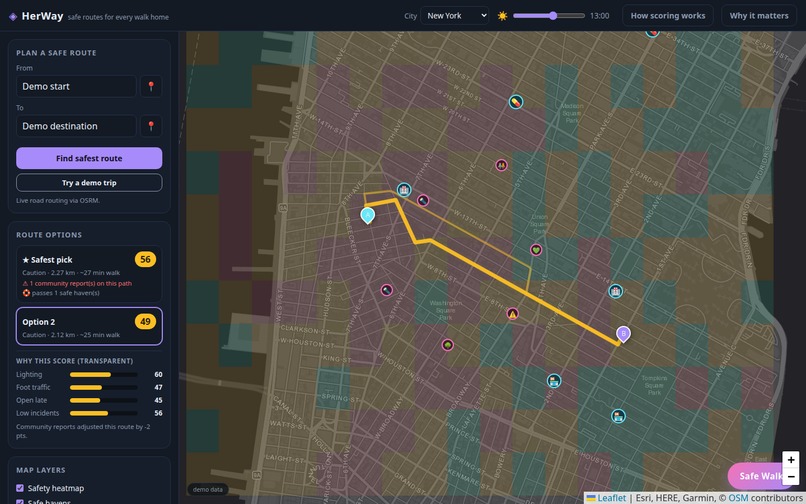Click the community report warning text

click(x=77, y=283)
